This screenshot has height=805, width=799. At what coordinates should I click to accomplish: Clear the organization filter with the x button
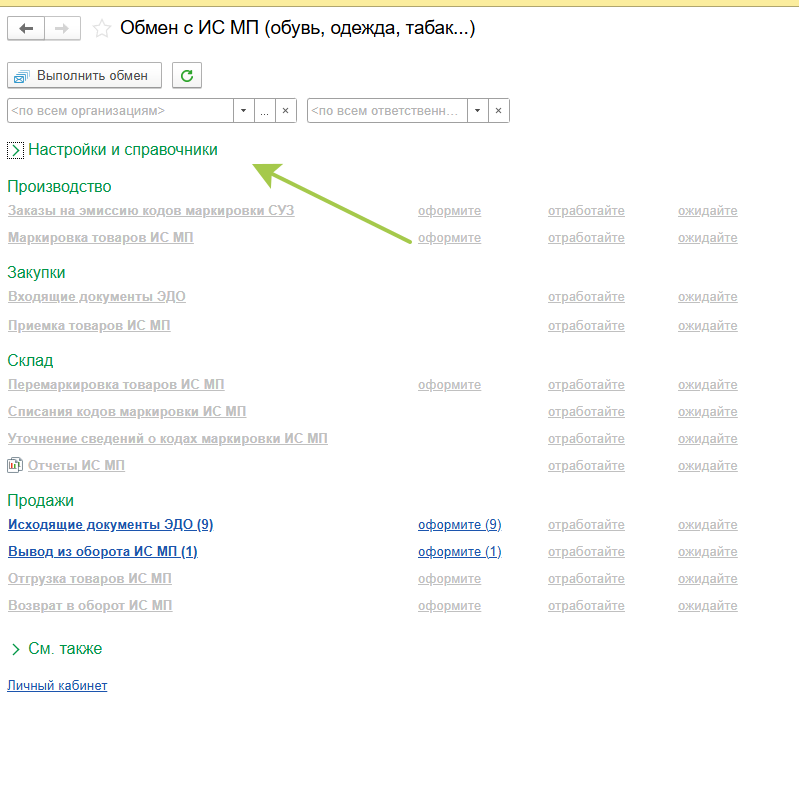click(285, 110)
